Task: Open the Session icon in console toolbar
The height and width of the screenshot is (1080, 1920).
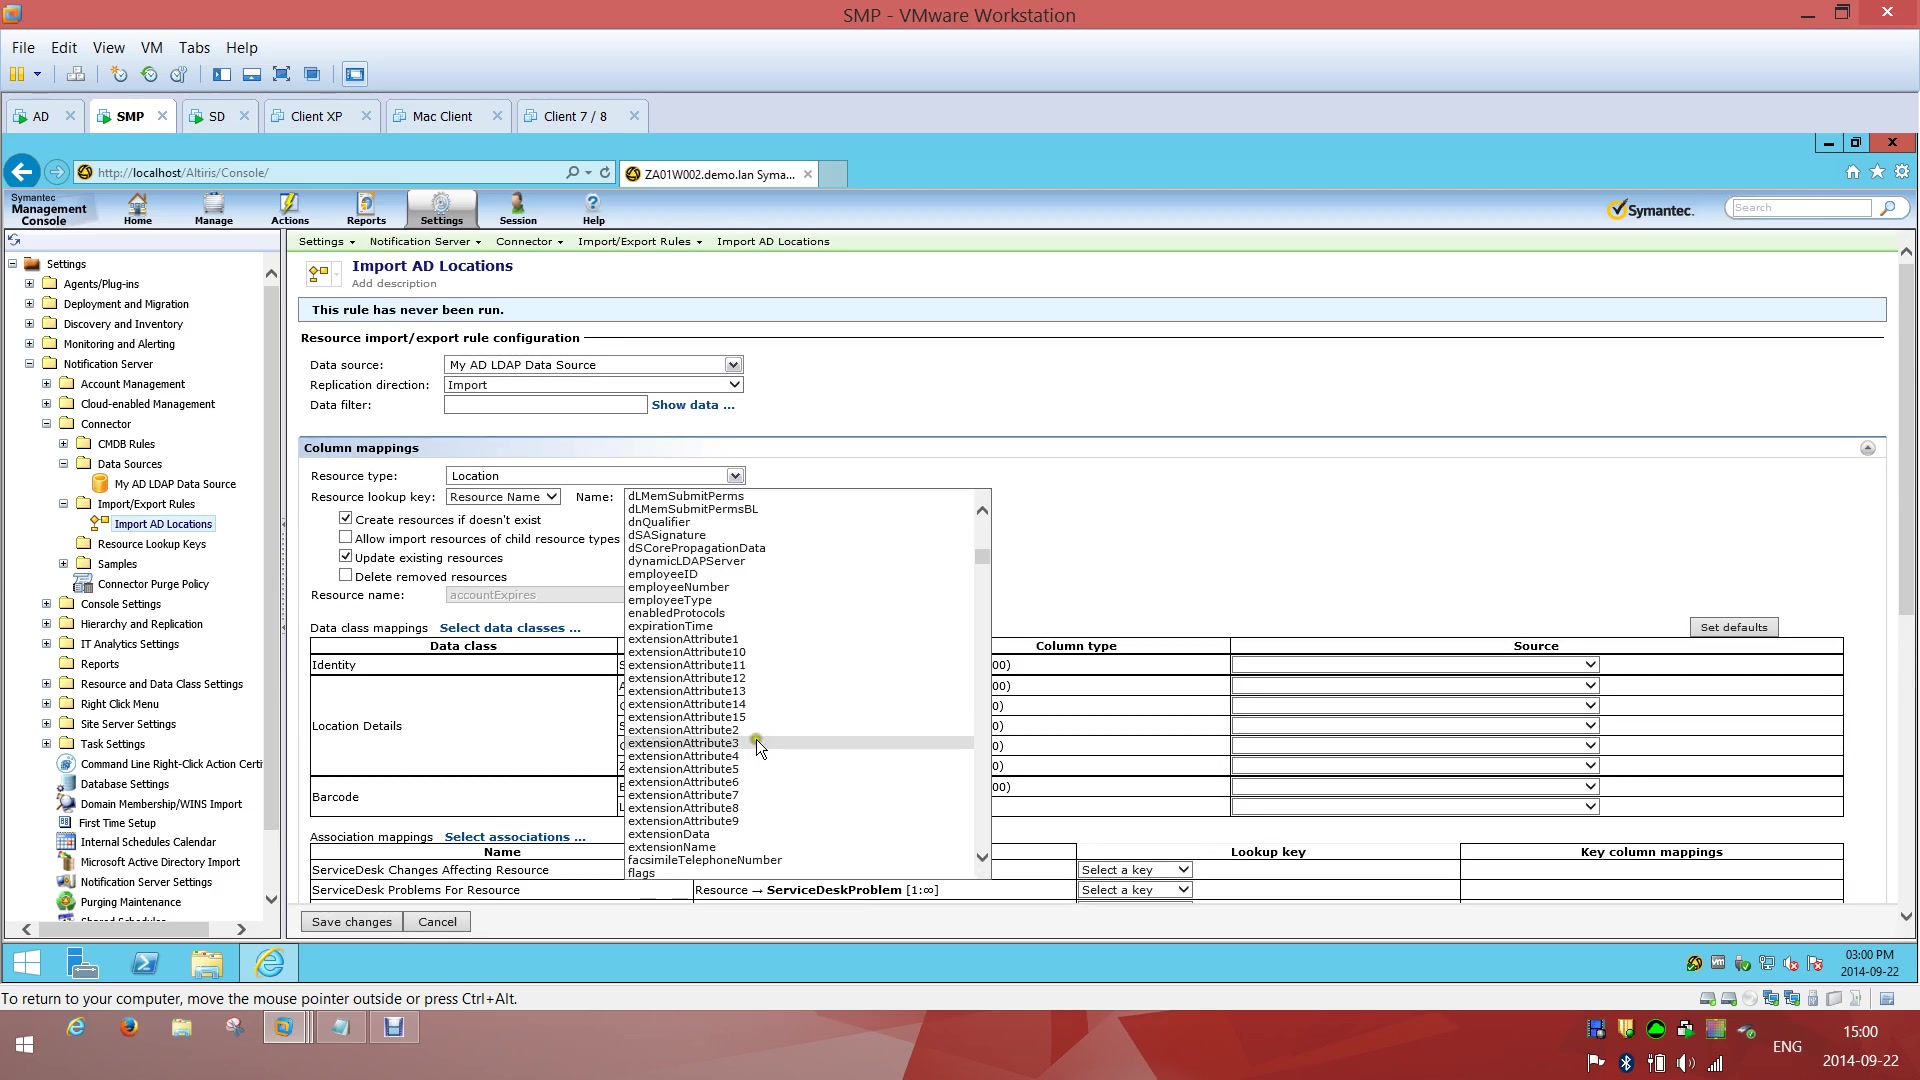Action: (x=517, y=208)
